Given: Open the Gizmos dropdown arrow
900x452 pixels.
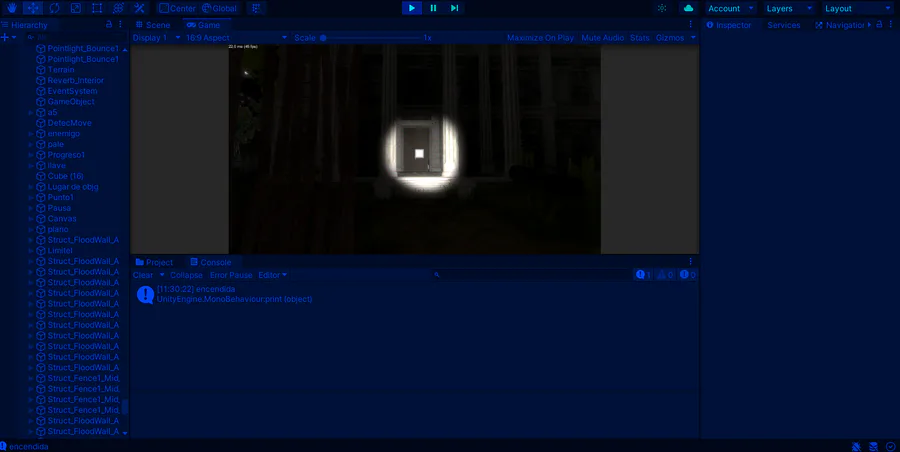Looking at the screenshot, I should pos(693,38).
